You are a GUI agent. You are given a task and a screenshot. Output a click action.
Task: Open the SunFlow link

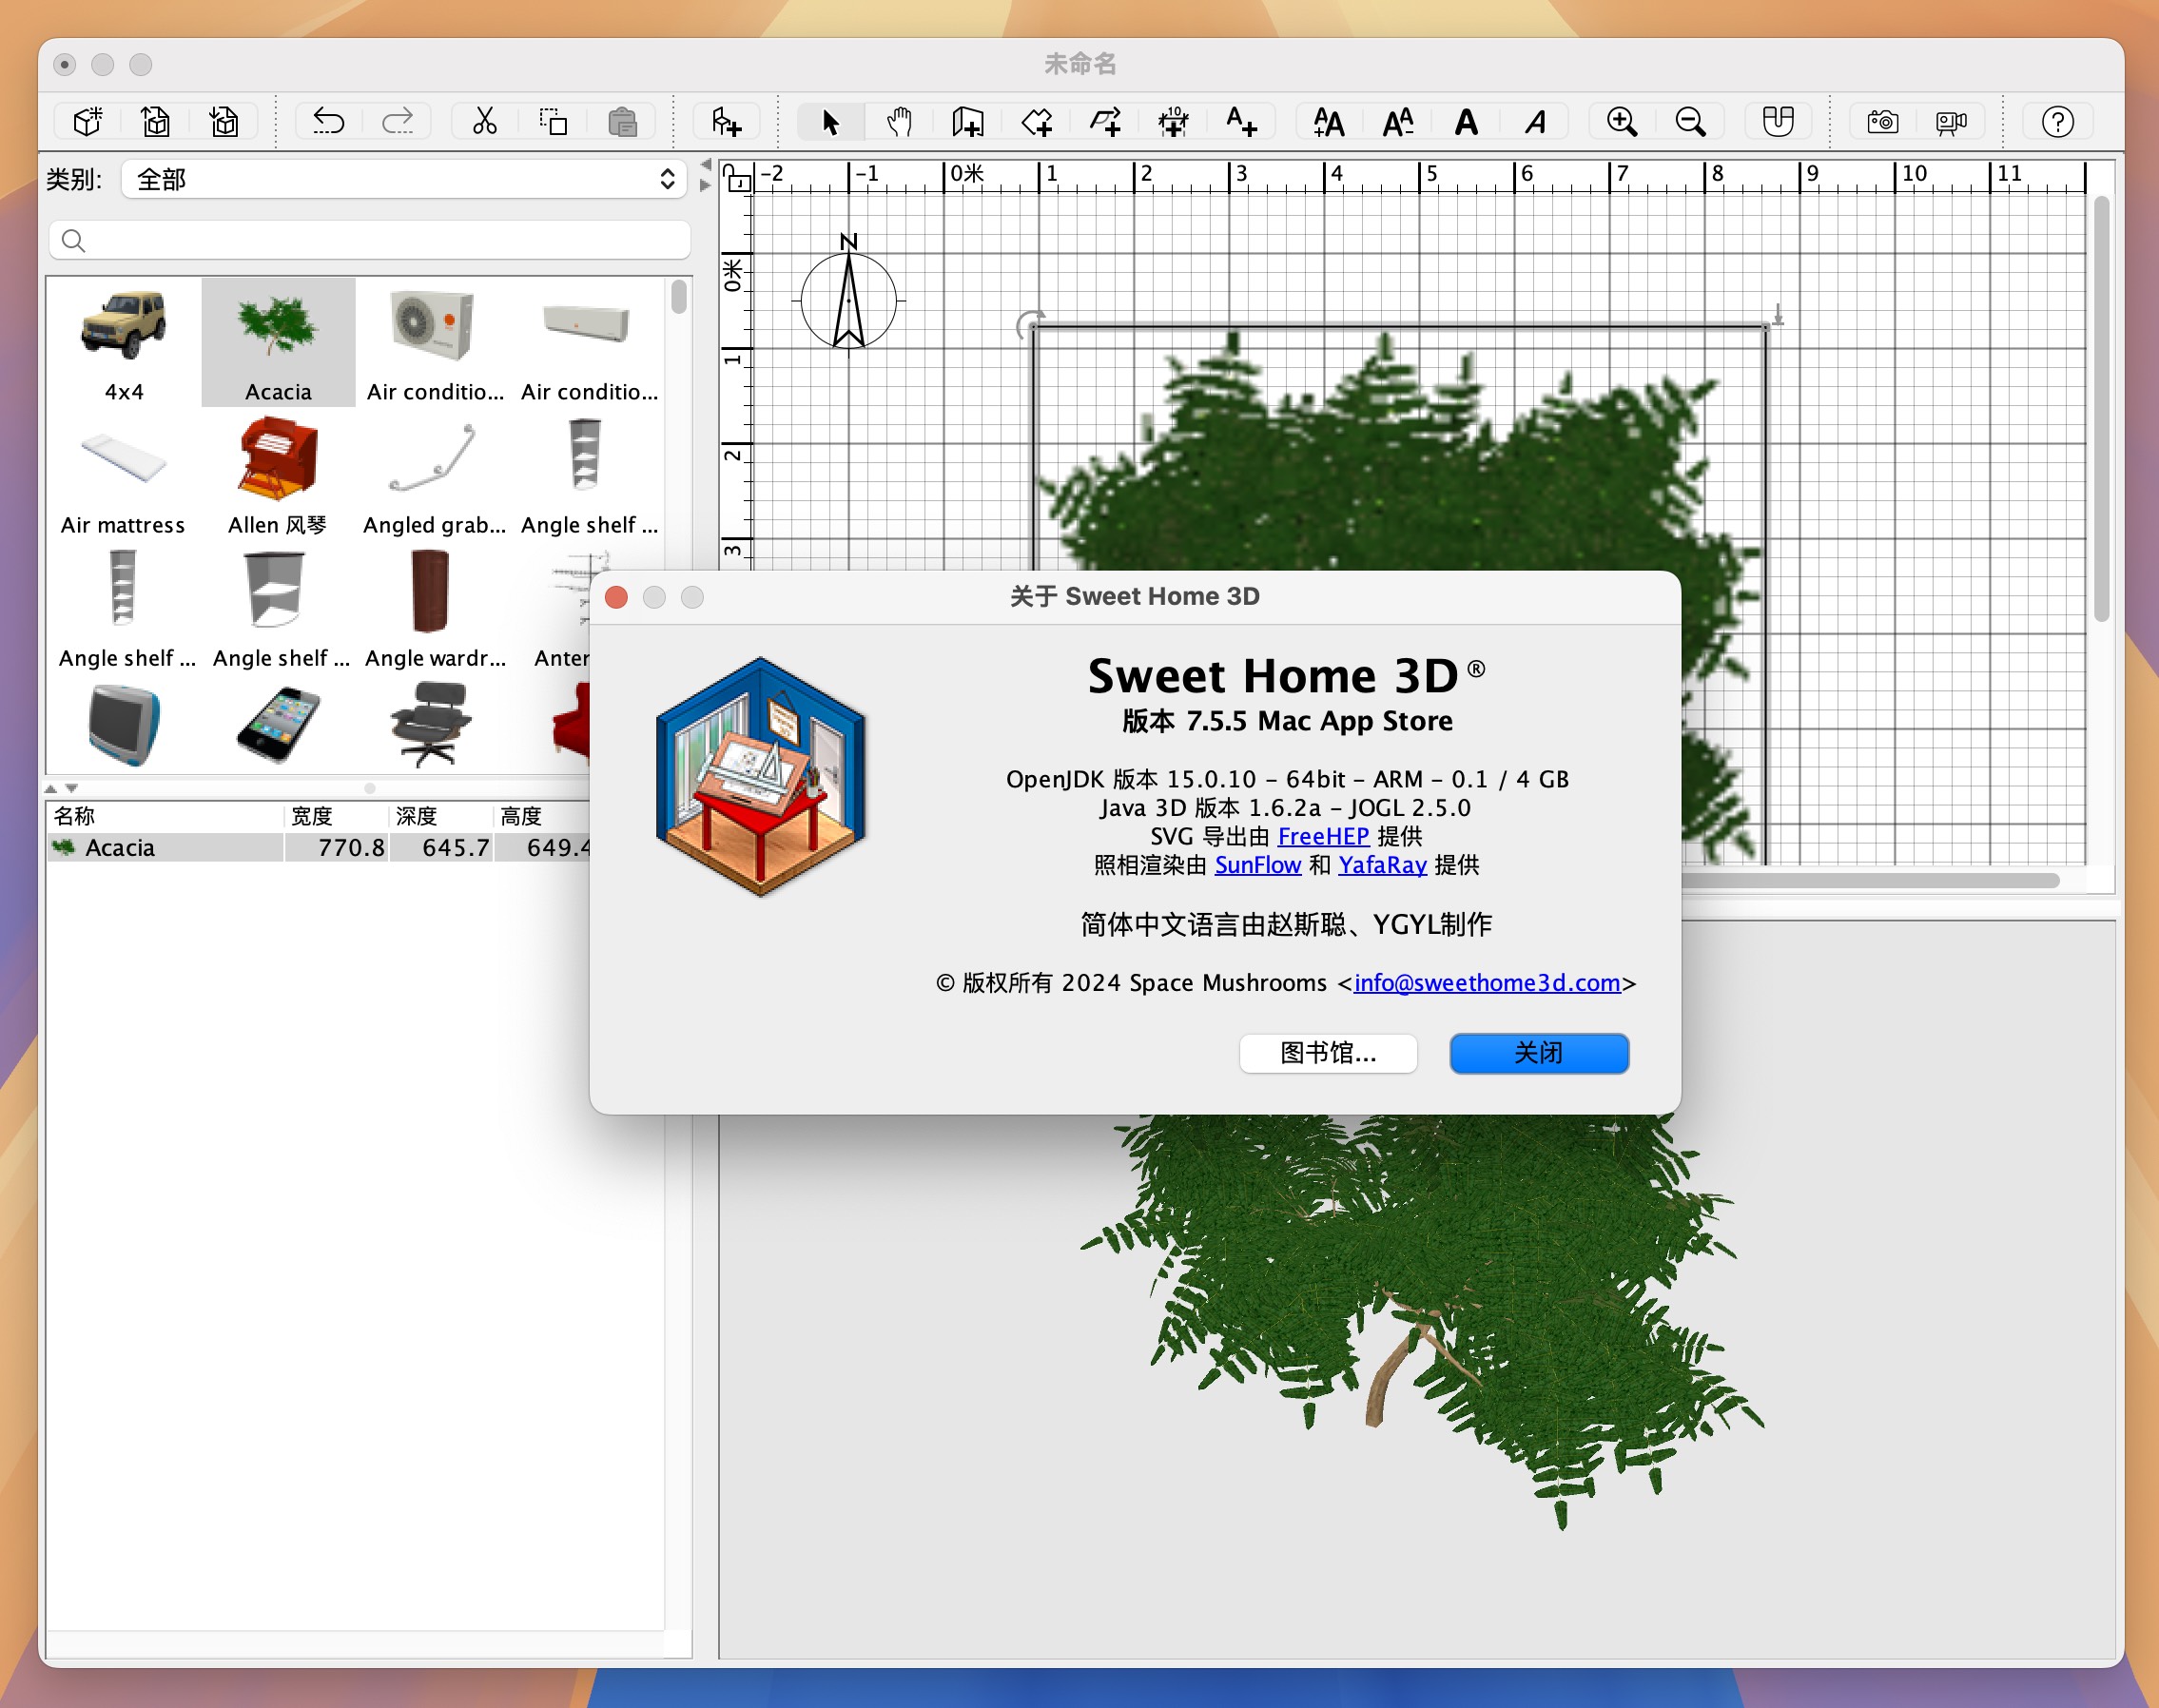[x=1257, y=865]
